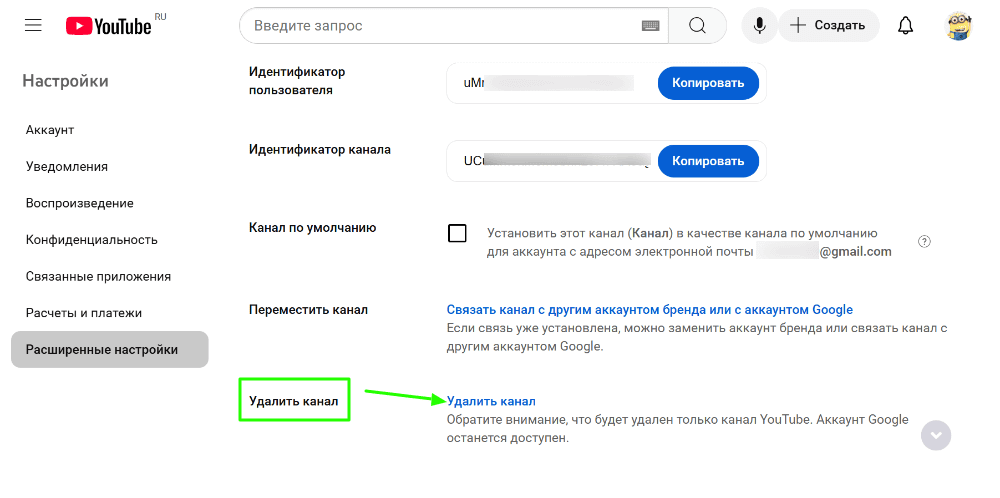The image size is (1000, 498).
Task: Open the Создать create menu
Action: tap(828, 26)
